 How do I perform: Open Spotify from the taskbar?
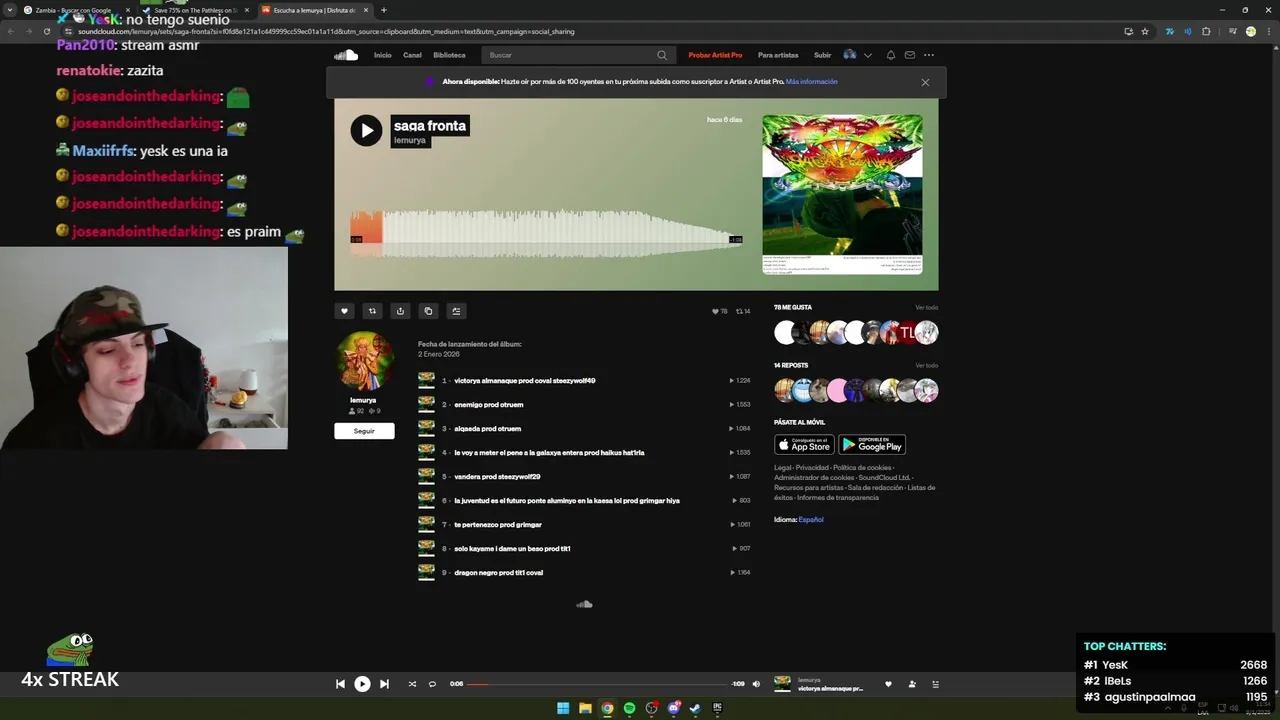pyautogui.click(x=629, y=708)
